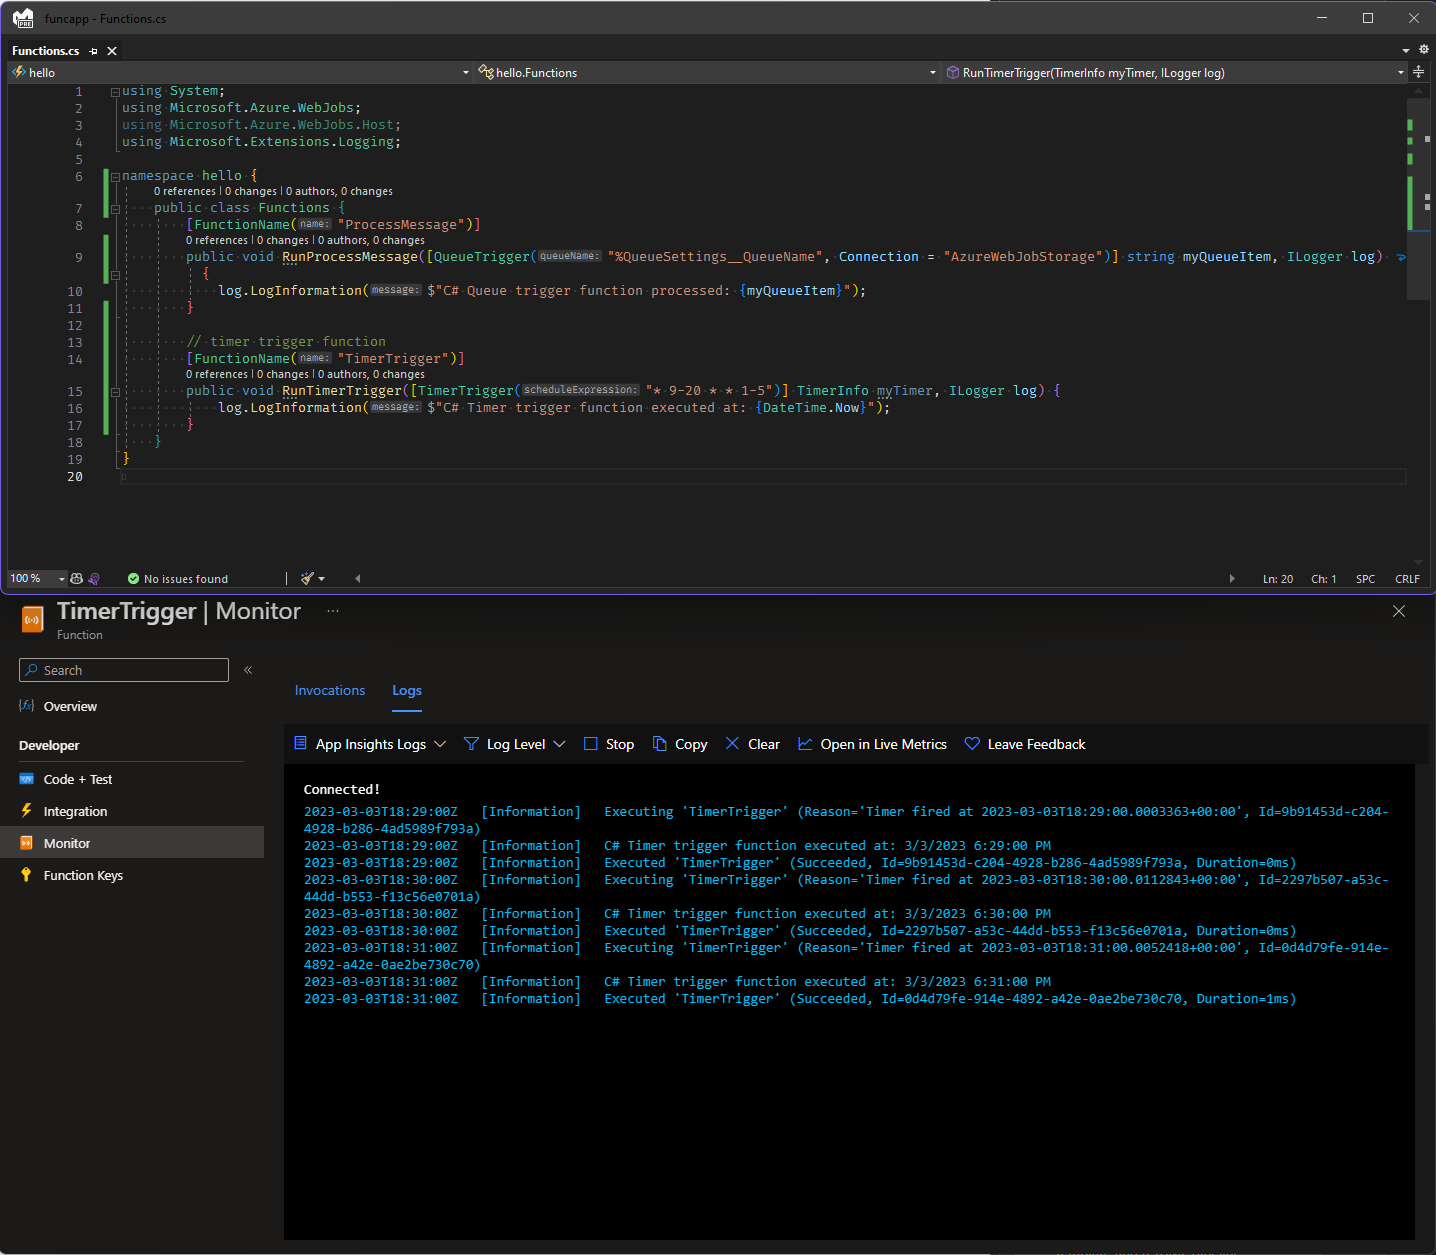Click the 0 references CodeLens above RunTimerTrigger

(217, 374)
